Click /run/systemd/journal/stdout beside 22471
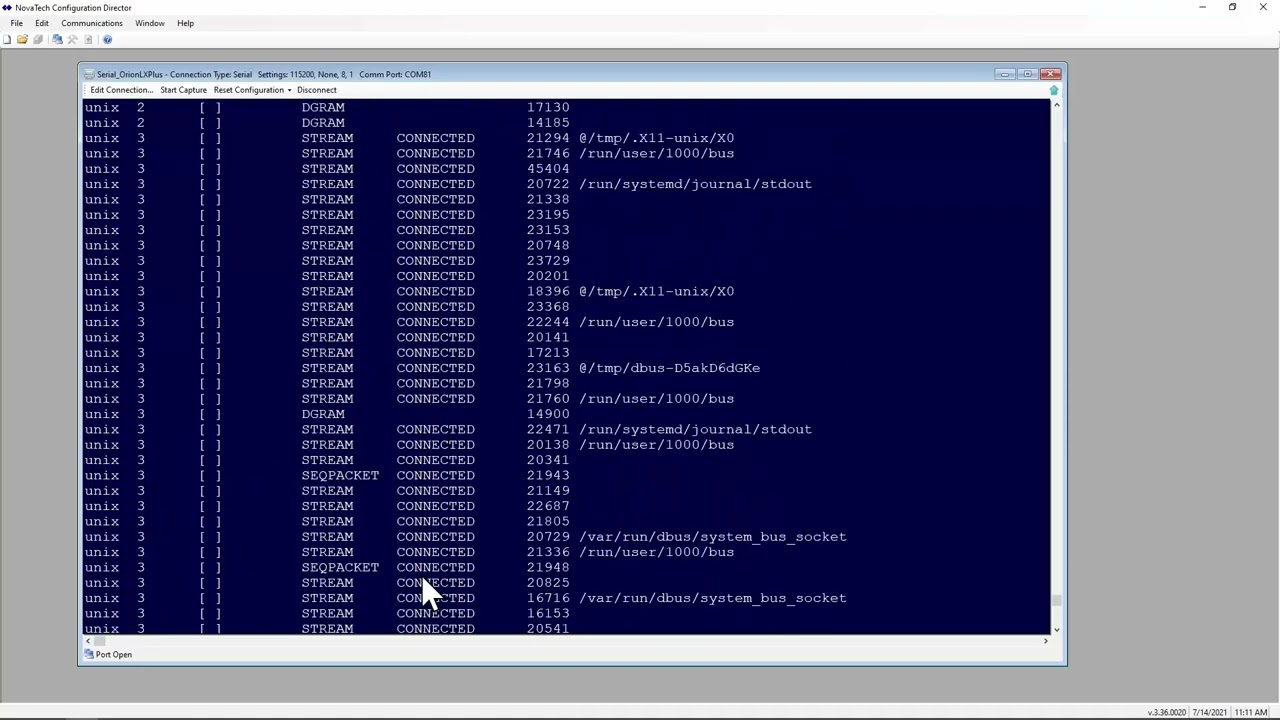Image resolution: width=1280 pixels, height=720 pixels. [696, 430]
